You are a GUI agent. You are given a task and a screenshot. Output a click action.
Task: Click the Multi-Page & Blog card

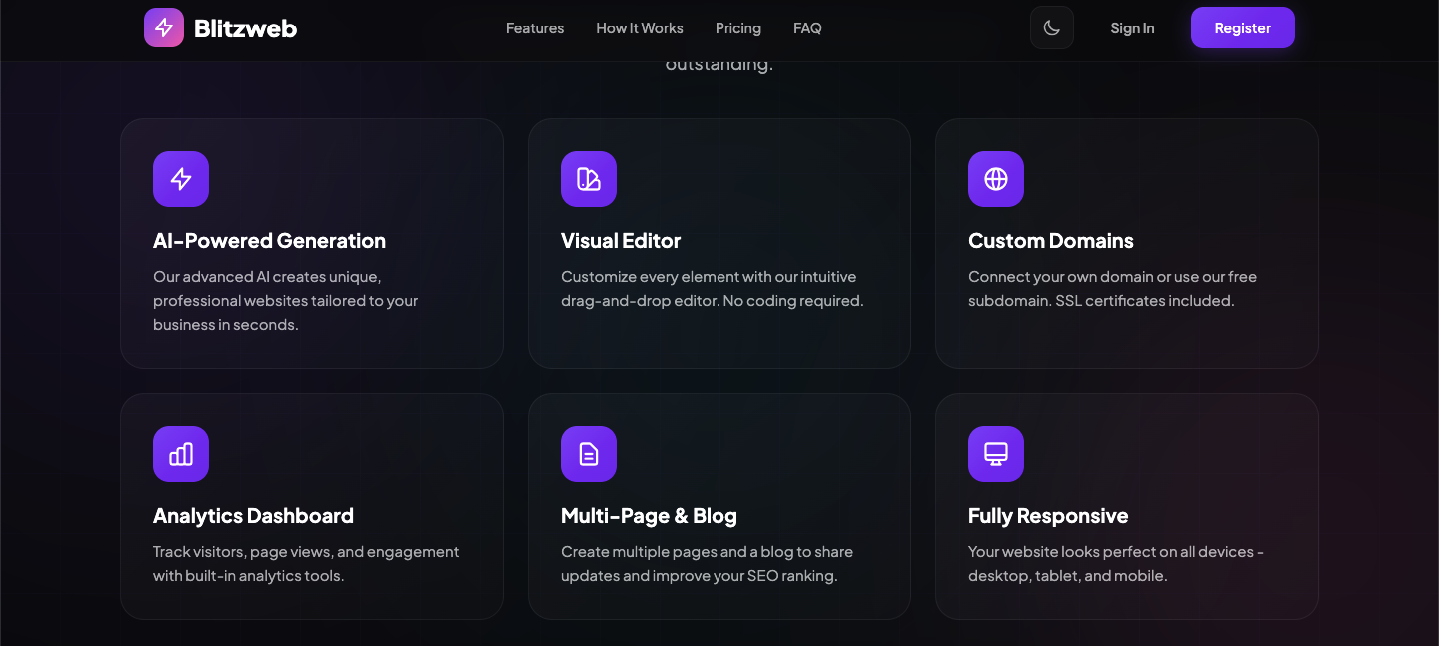coord(719,506)
